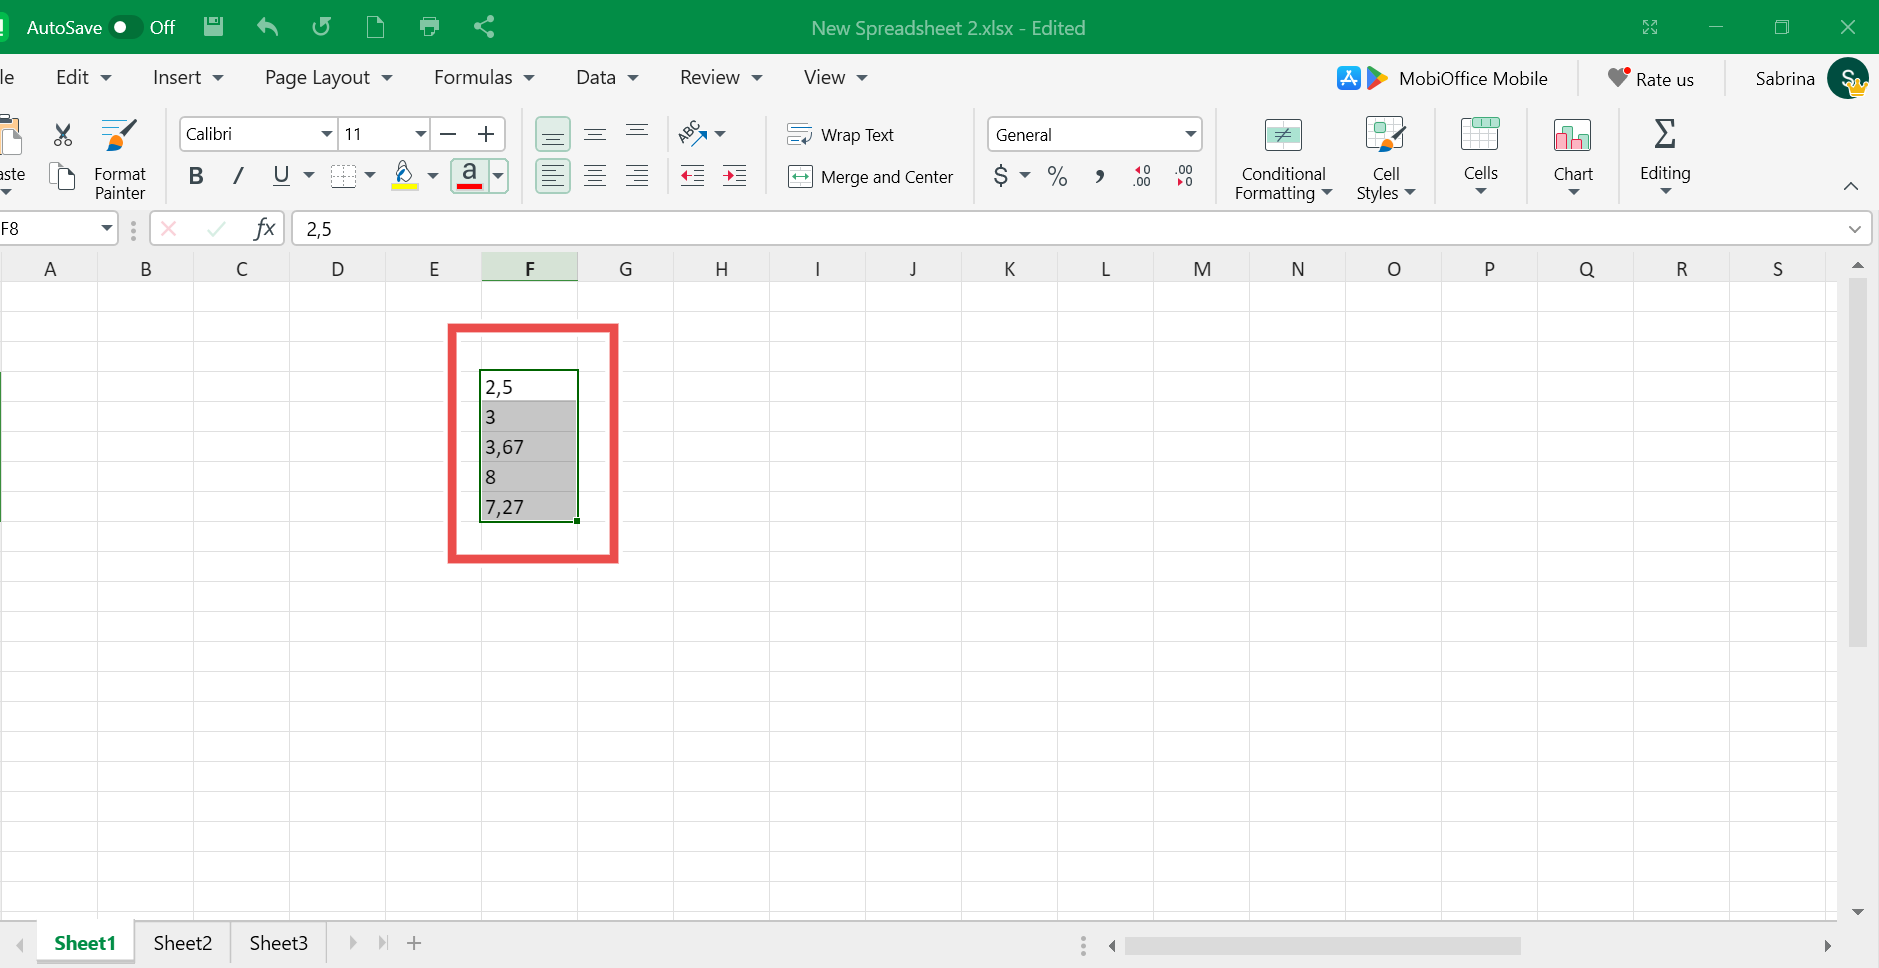
Task: Decrease decimal places
Action: [1184, 177]
